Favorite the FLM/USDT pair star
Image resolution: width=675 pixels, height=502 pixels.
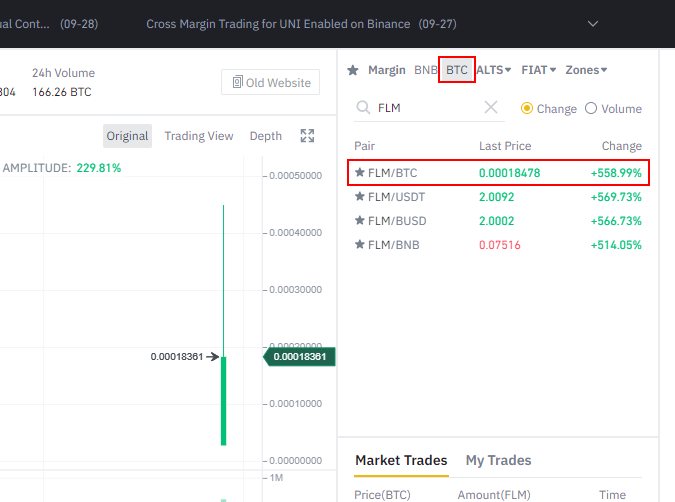pos(360,197)
